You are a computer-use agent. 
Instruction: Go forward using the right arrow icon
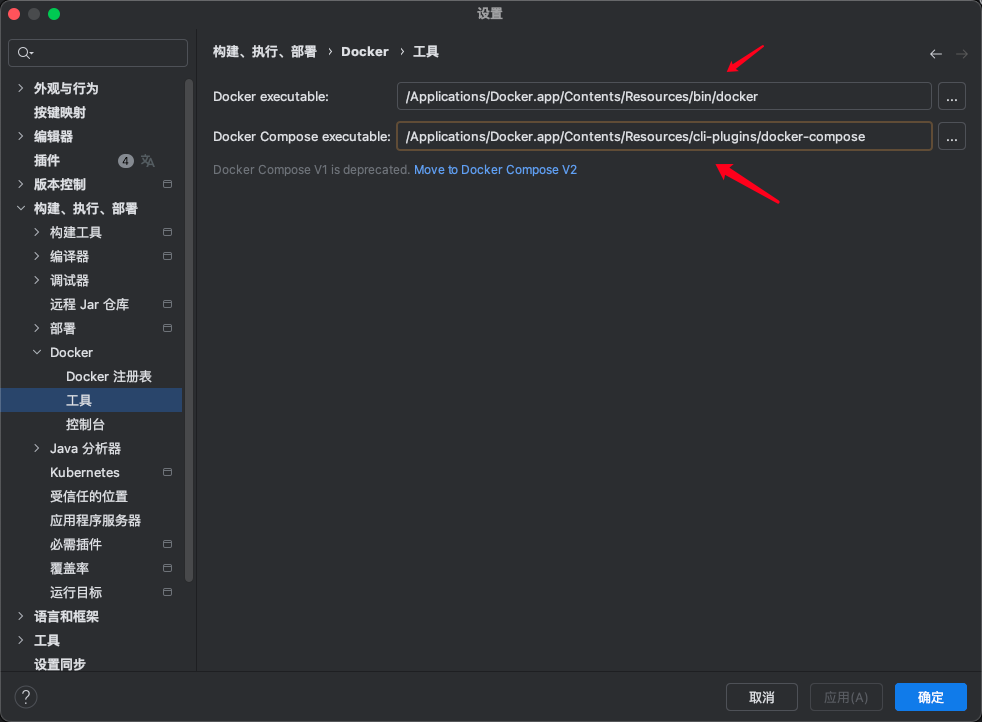click(x=961, y=54)
